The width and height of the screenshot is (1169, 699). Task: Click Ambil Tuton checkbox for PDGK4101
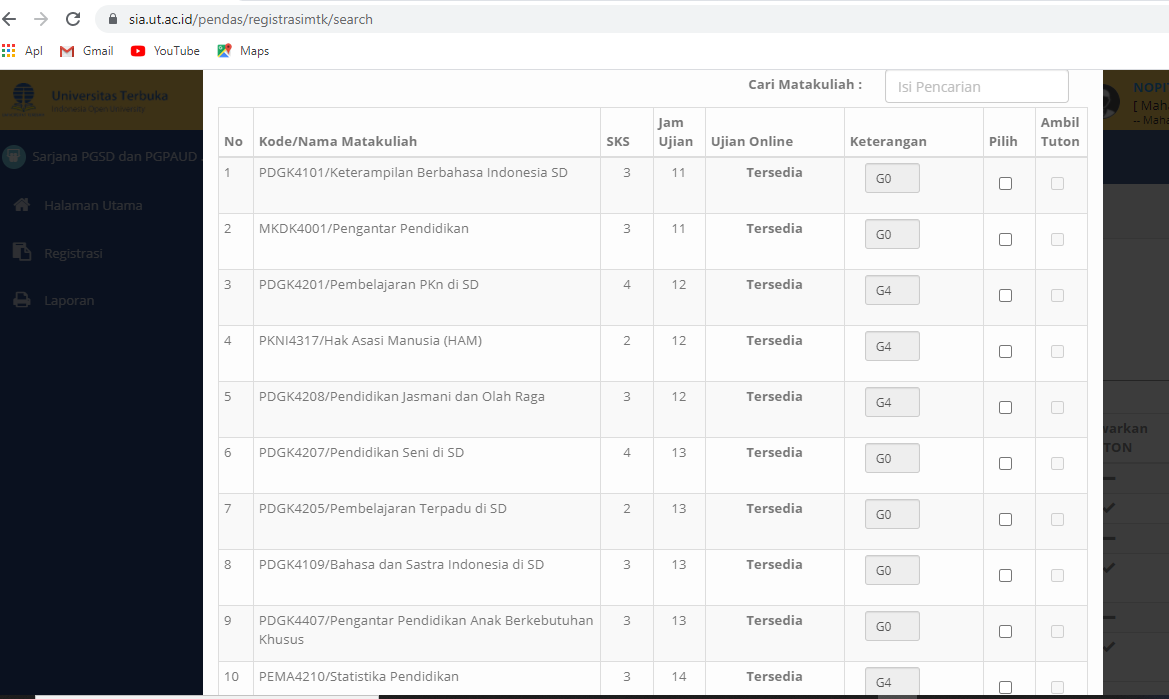tap(1057, 183)
